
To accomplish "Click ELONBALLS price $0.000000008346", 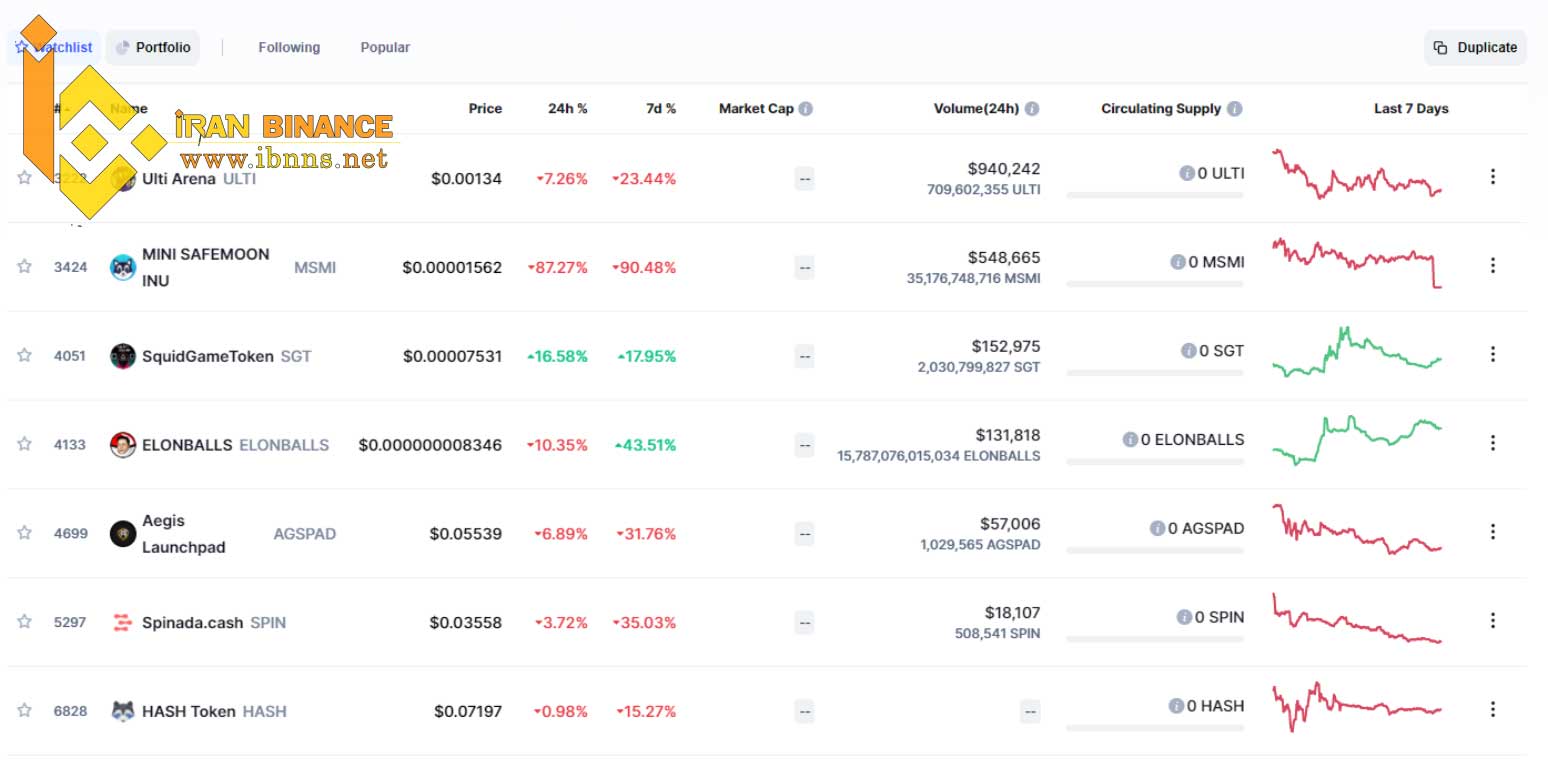I will tap(430, 445).
